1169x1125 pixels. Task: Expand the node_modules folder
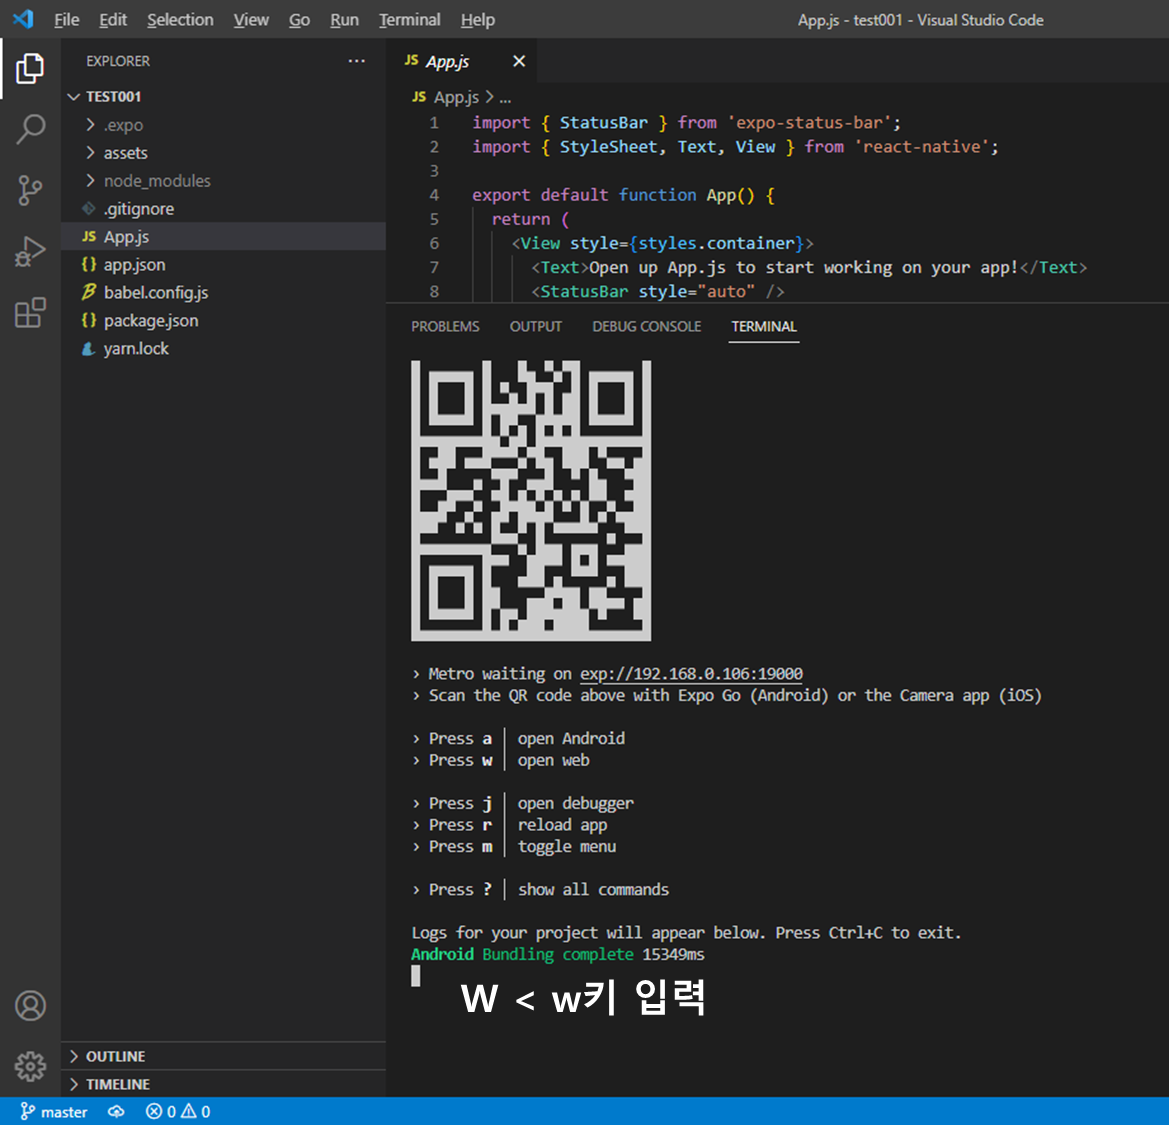tap(90, 180)
